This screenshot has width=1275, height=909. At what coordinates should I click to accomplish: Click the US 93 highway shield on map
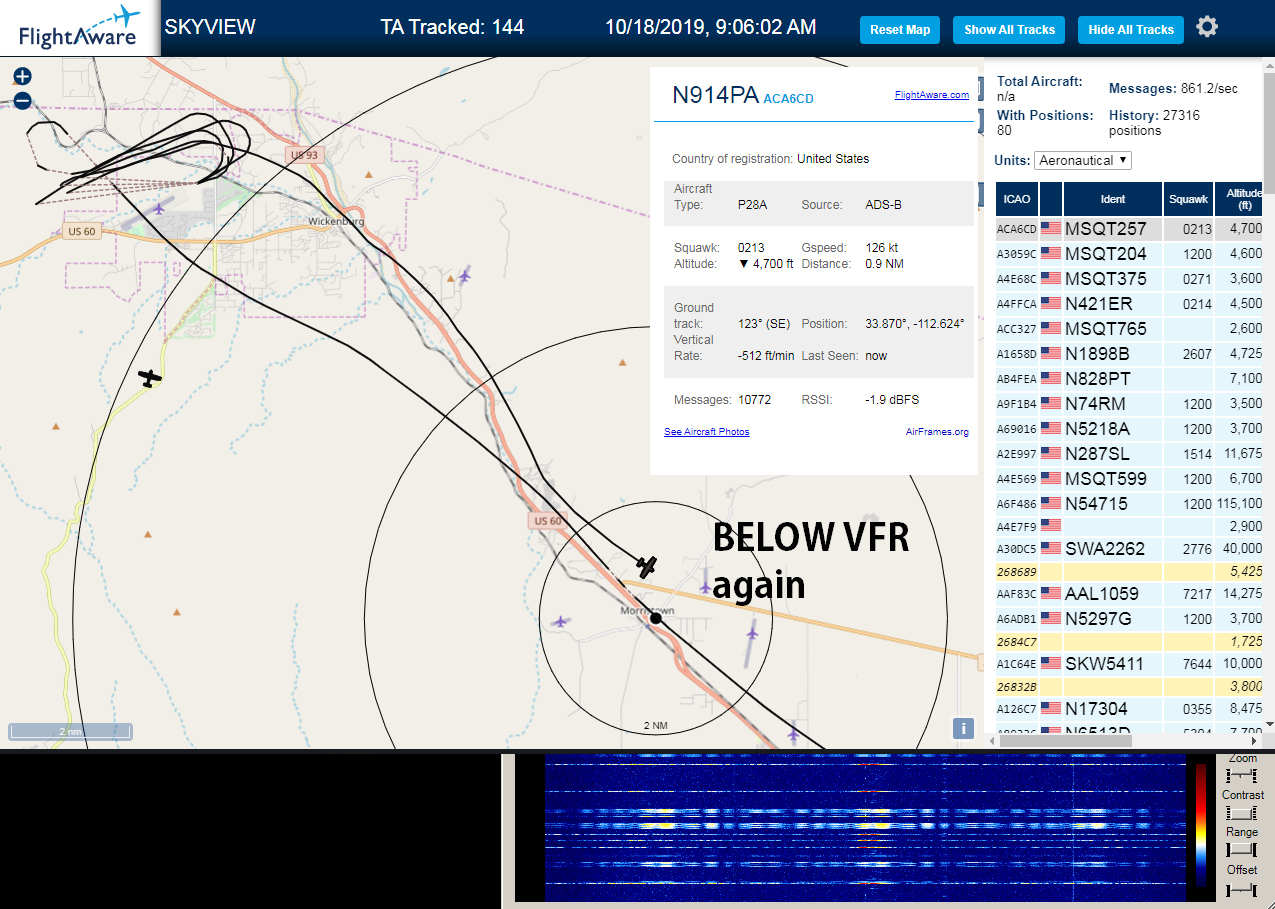[304, 155]
